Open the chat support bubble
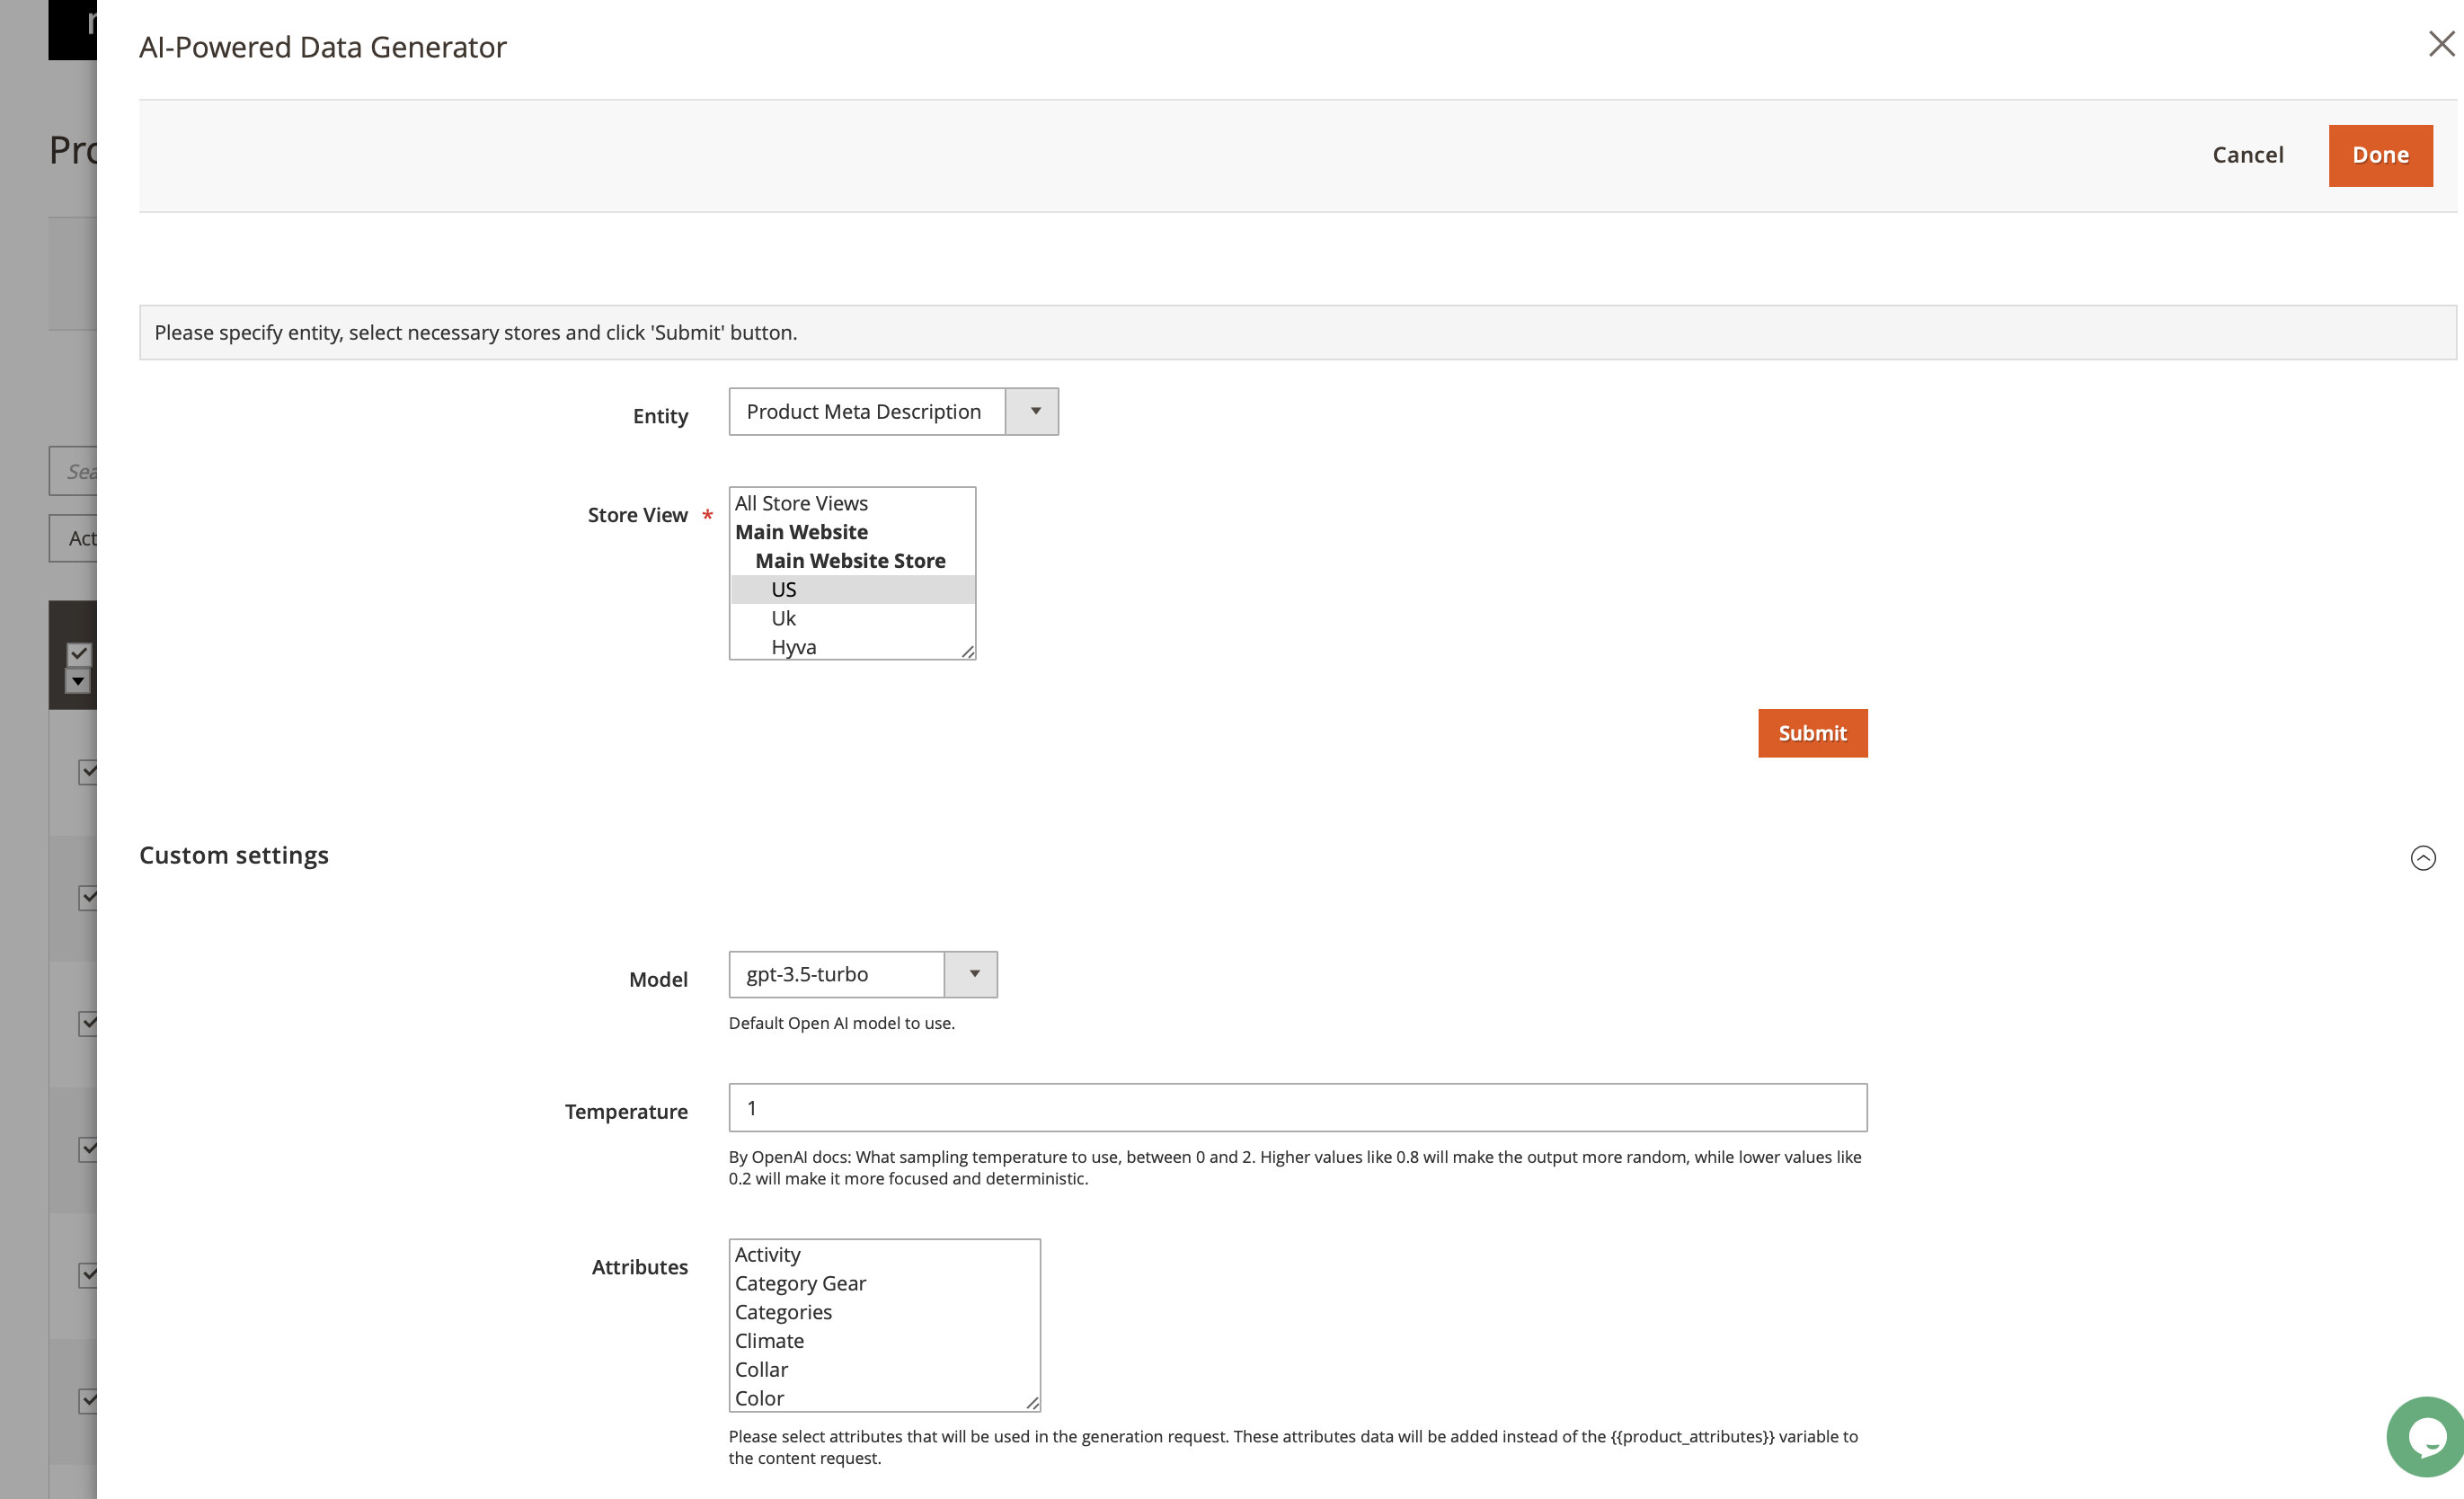Viewport: 2464px width, 1499px height. pyautogui.click(x=2425, y=1437)
